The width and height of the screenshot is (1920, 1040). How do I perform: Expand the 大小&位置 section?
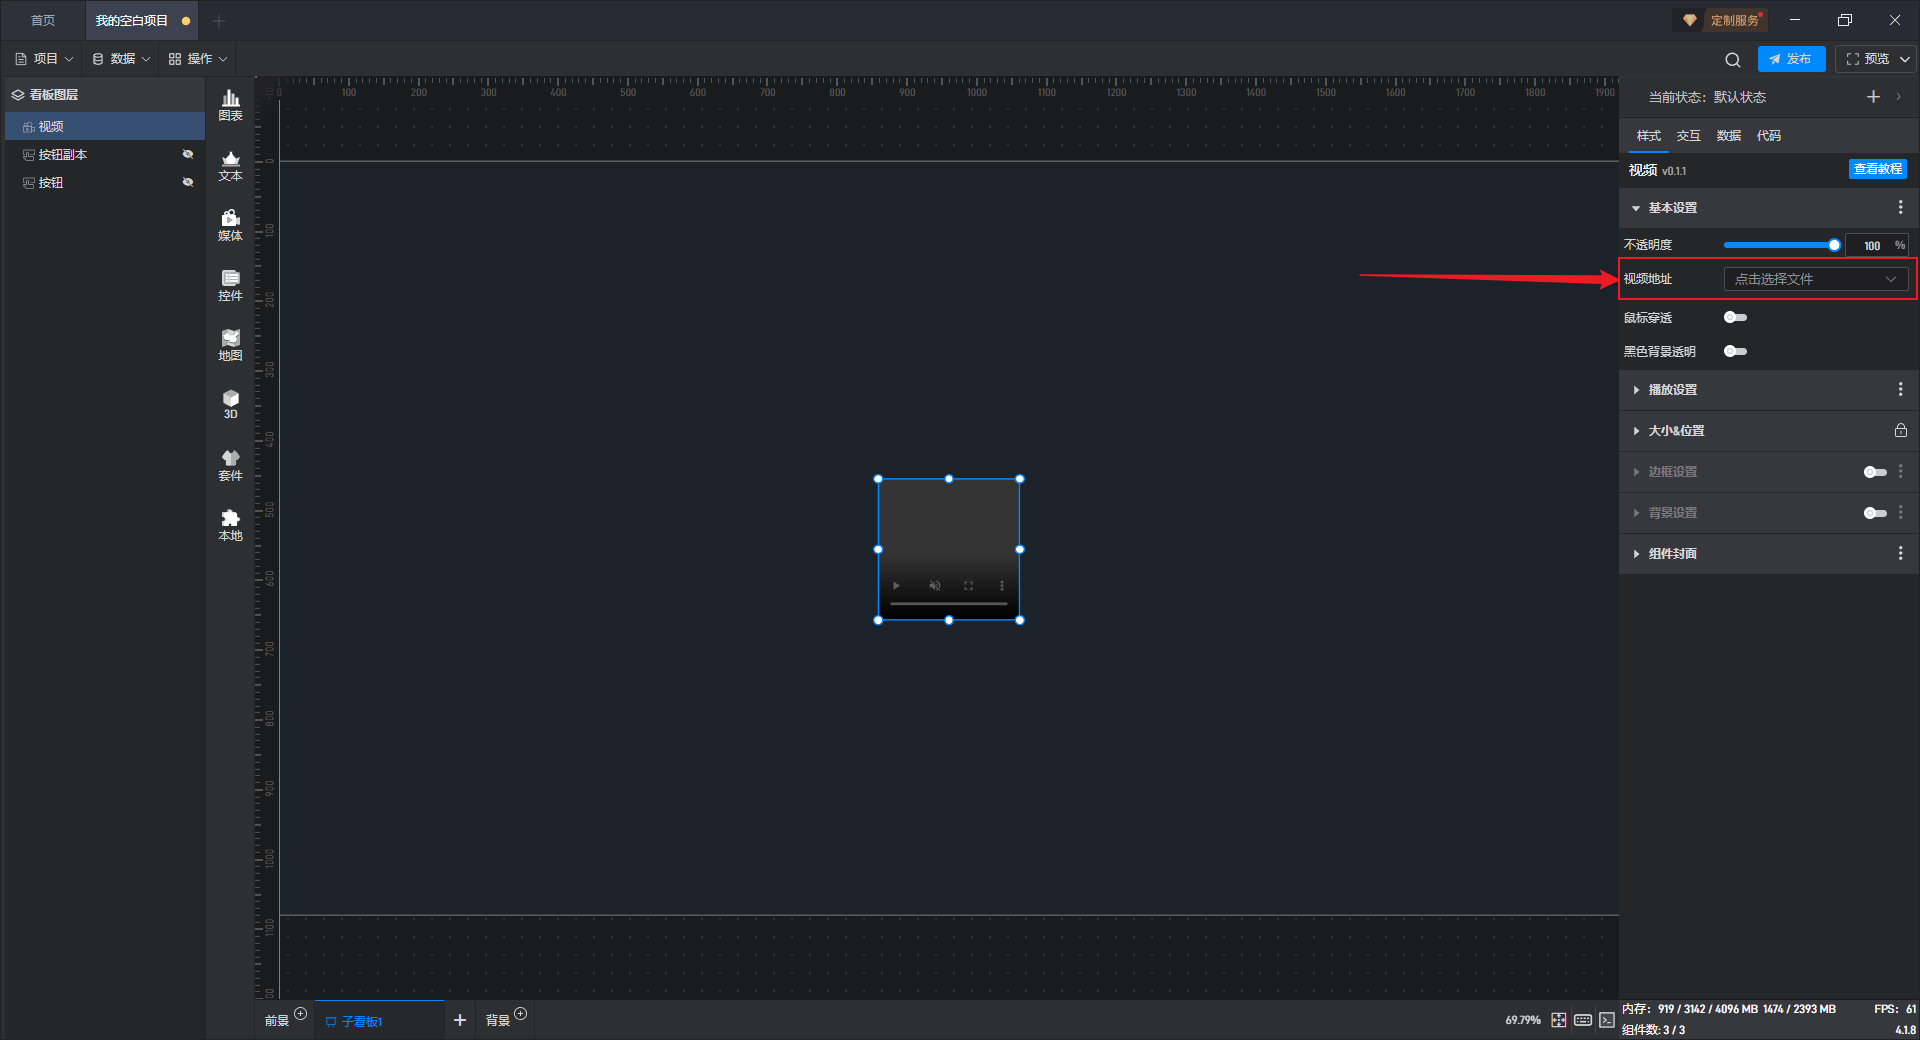[1636, 431]
